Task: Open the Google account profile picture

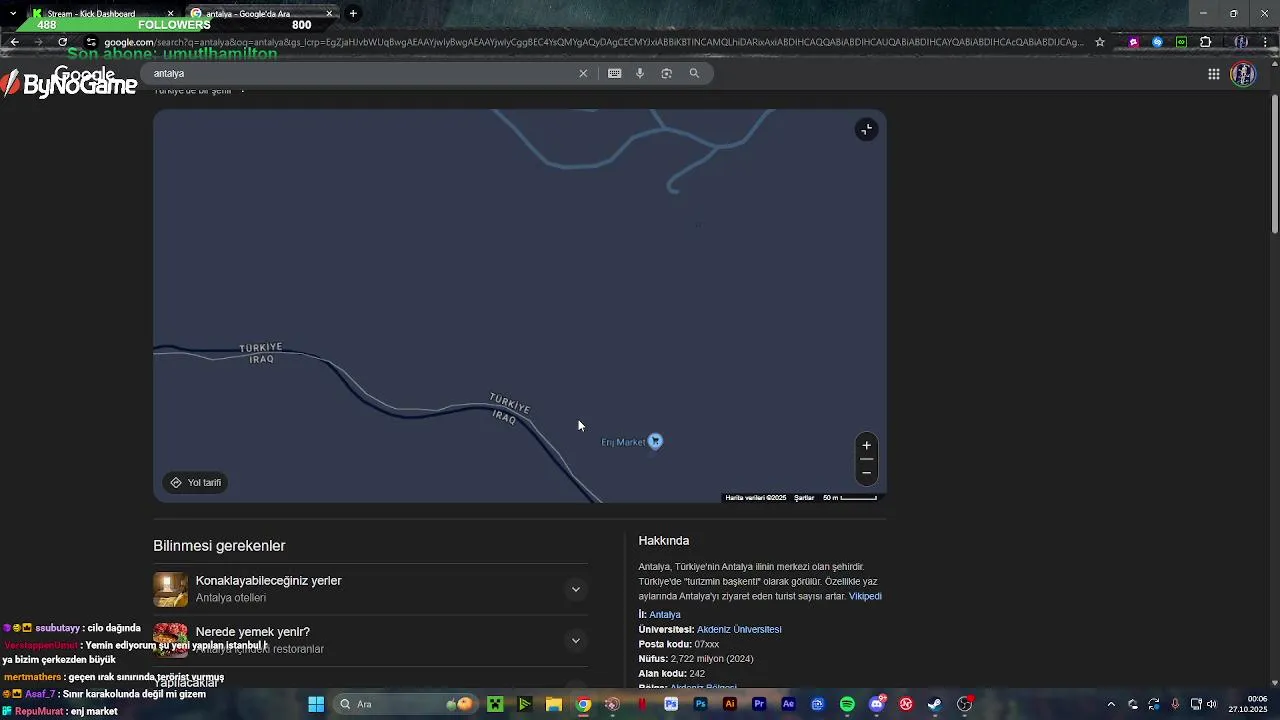Action: point(1243,74)
